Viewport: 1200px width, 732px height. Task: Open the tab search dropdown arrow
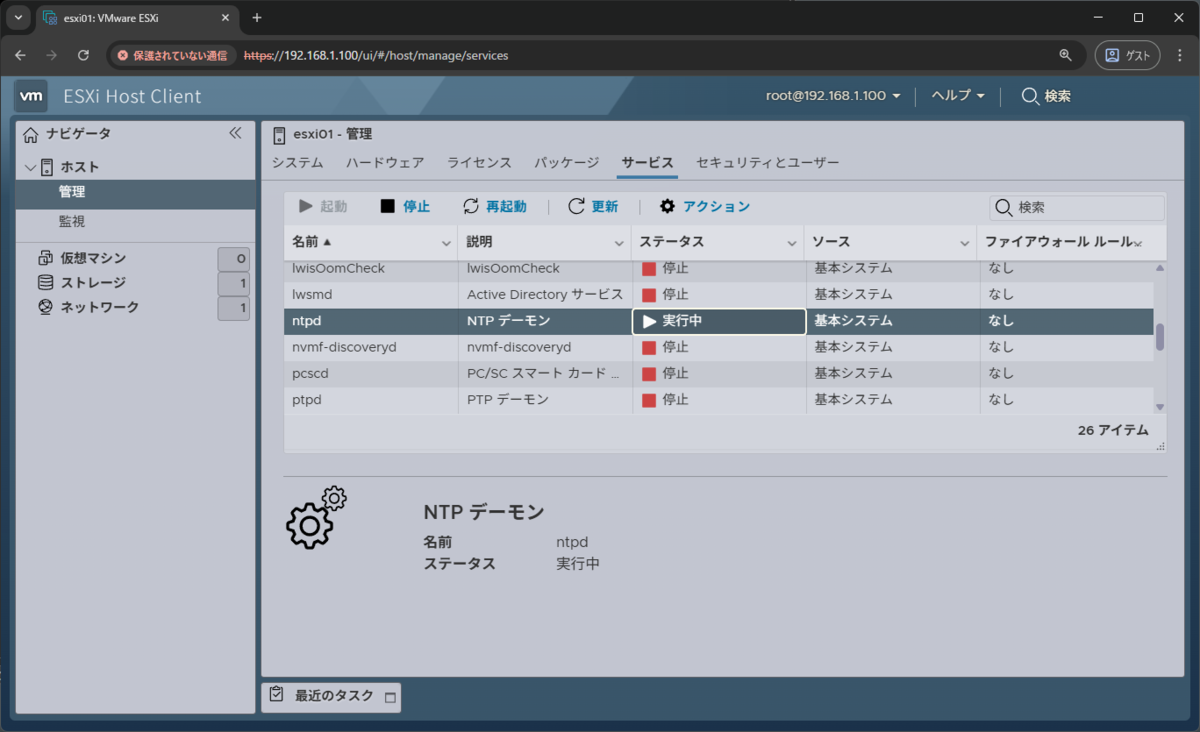click(x=18, y=18)
